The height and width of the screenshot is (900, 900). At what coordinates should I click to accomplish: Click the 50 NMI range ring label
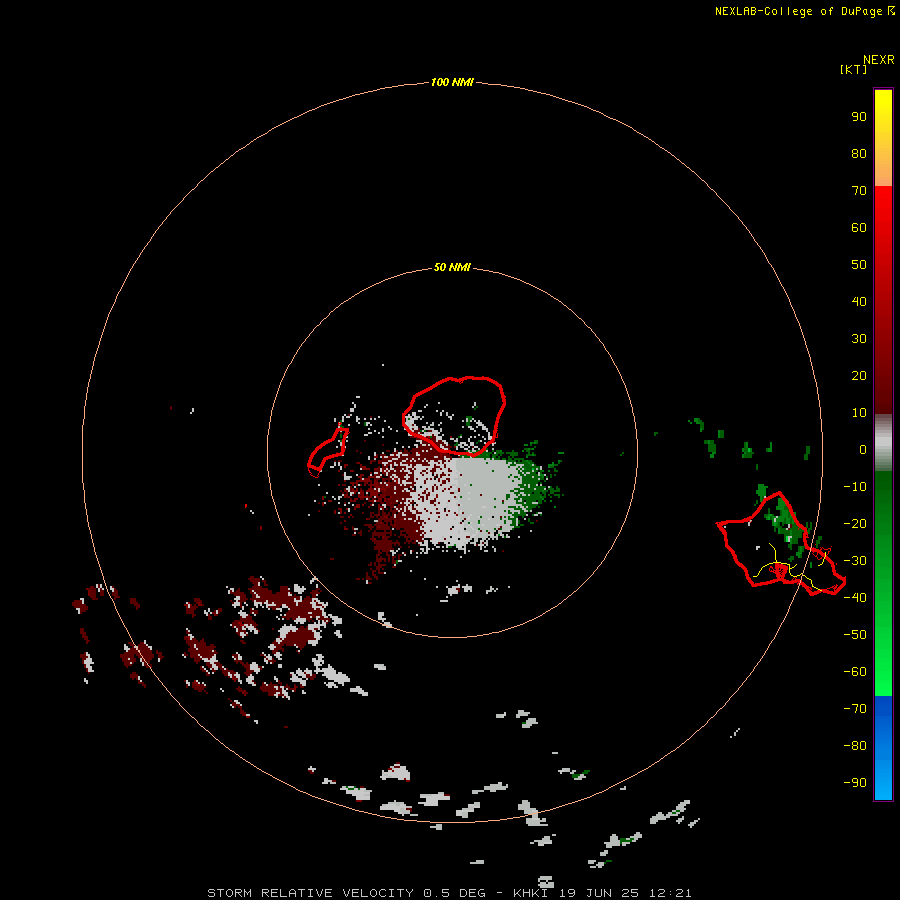pyautogui.click(x=452, y=267)
